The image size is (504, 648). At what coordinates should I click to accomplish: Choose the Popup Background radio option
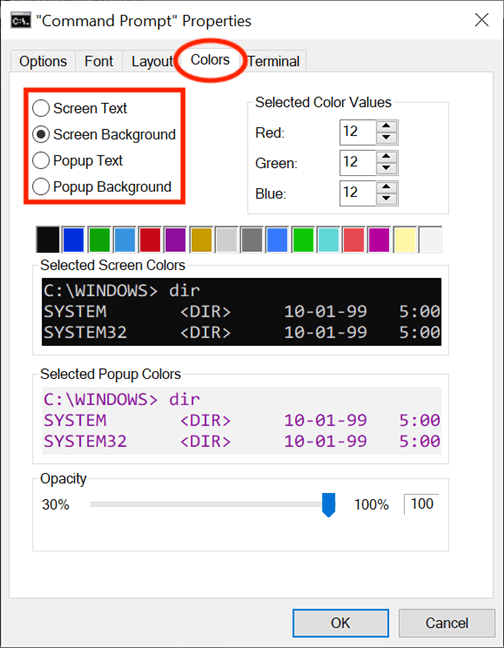coord(102,186)
